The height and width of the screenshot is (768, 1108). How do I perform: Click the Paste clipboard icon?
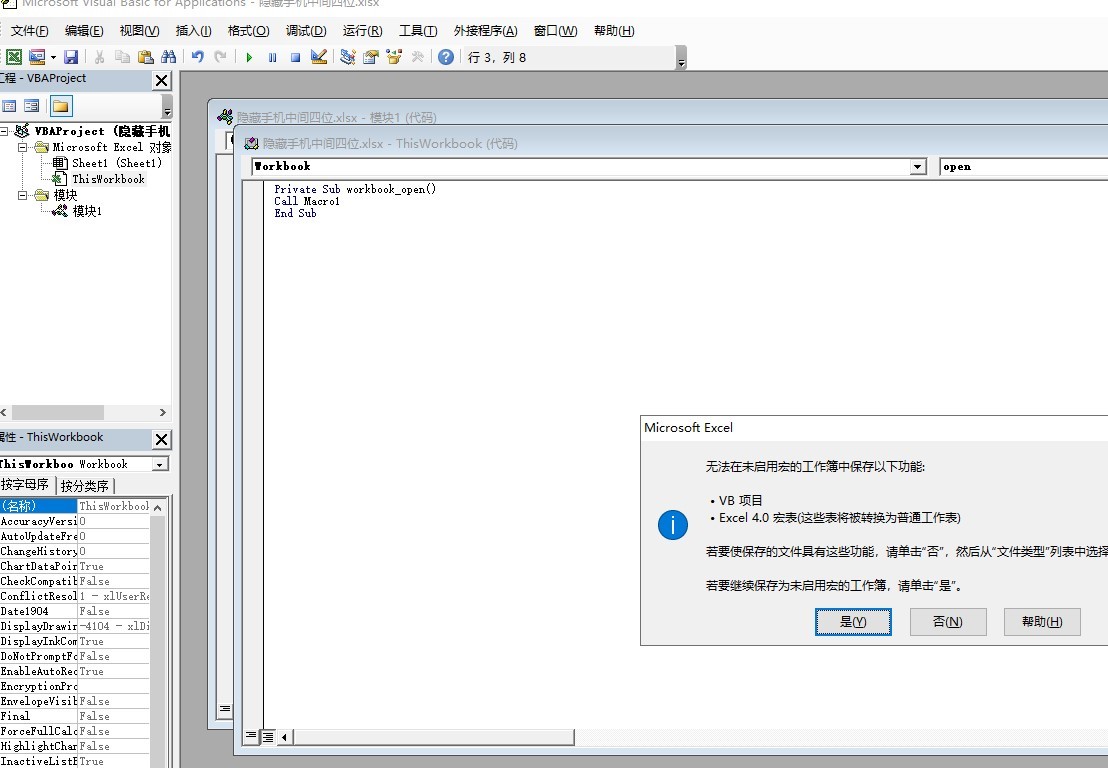[x=146, y=57]
